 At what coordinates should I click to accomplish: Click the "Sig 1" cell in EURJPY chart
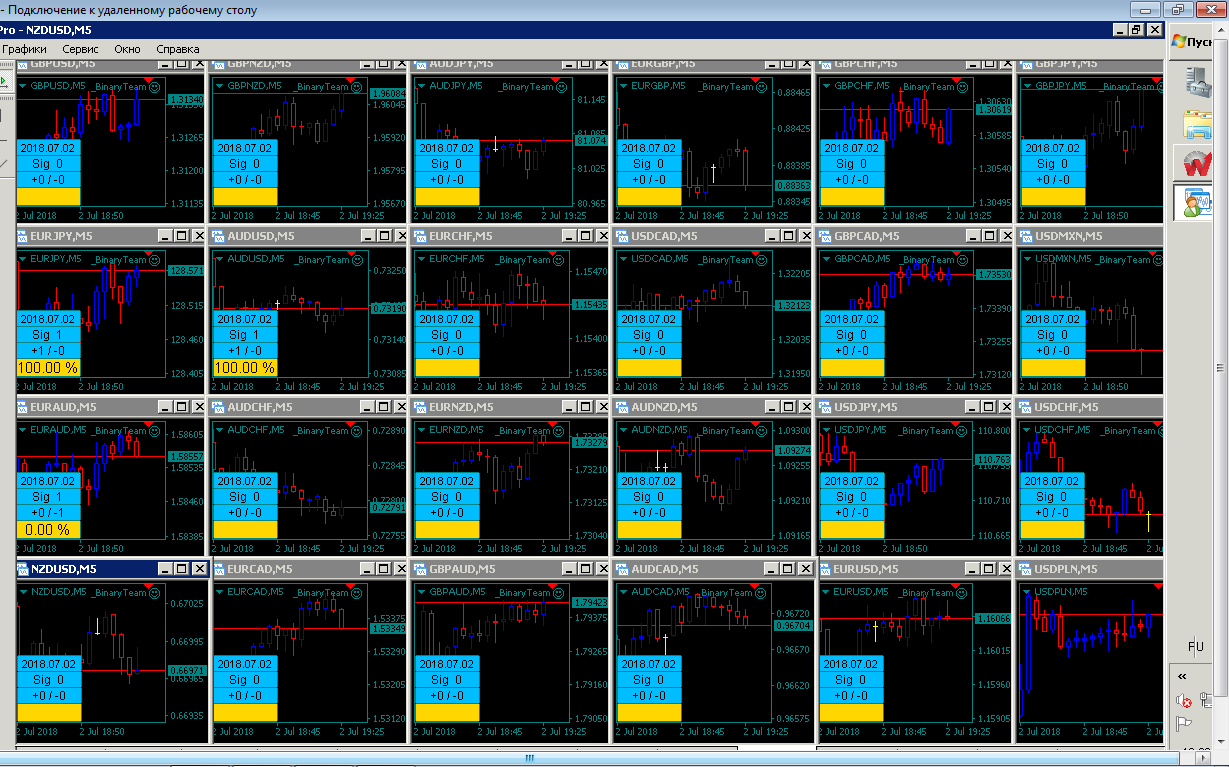click(47, 335)
